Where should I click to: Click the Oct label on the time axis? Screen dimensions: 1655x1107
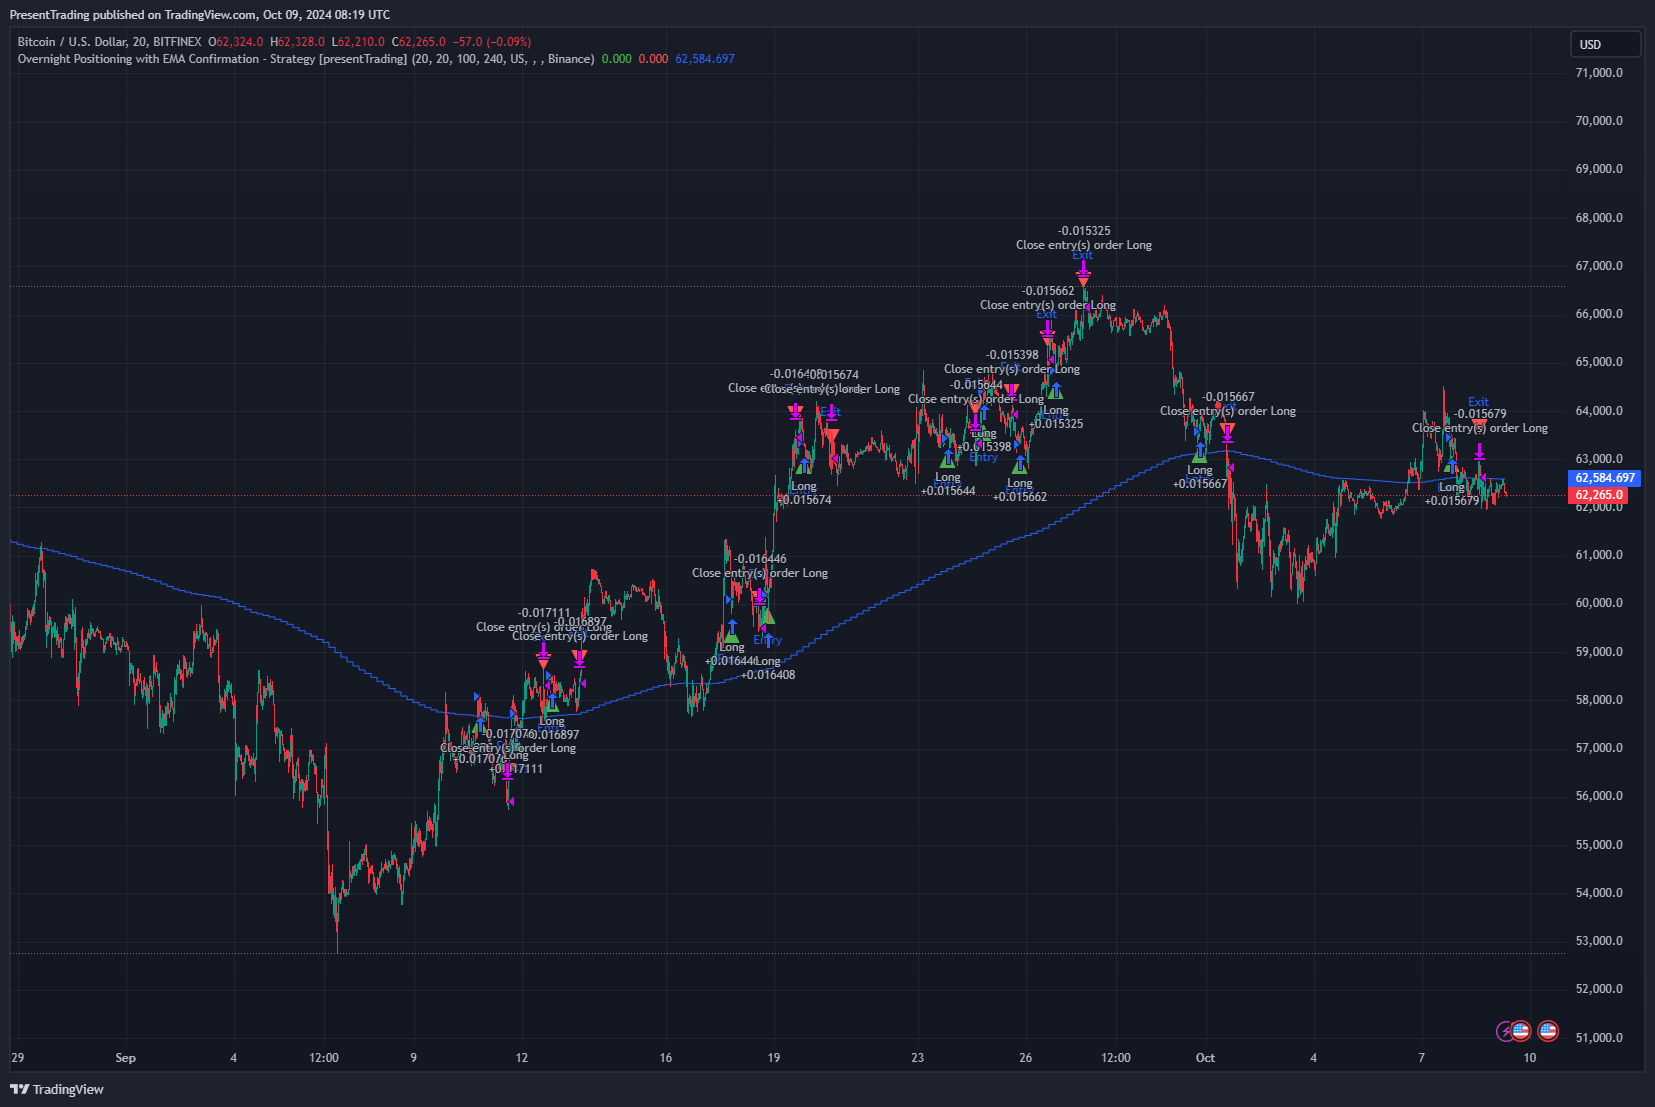pos(1205,1058)
